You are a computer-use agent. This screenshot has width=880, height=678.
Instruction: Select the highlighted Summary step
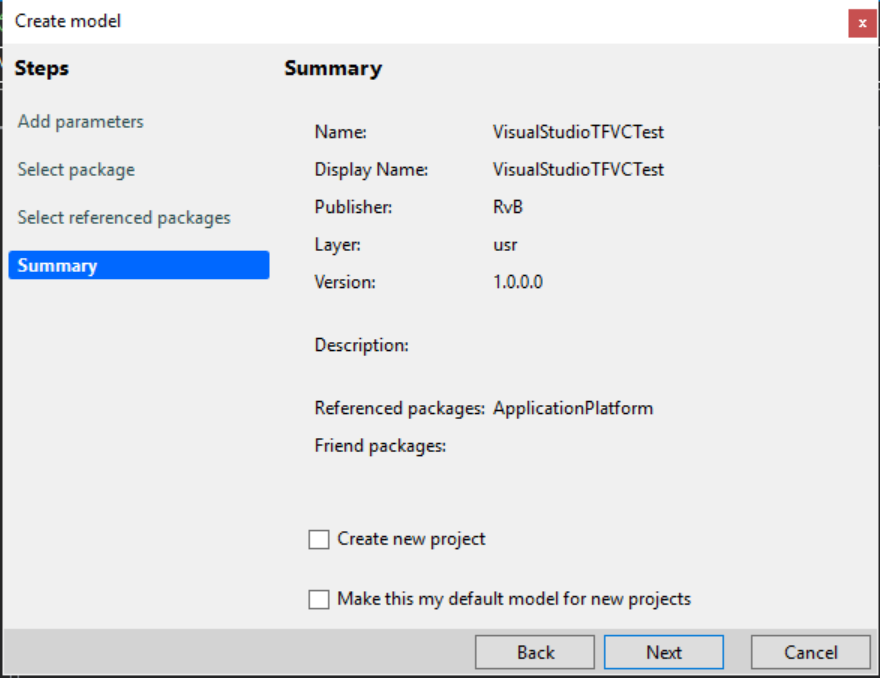pyautogui.click(x=139, y=265)
